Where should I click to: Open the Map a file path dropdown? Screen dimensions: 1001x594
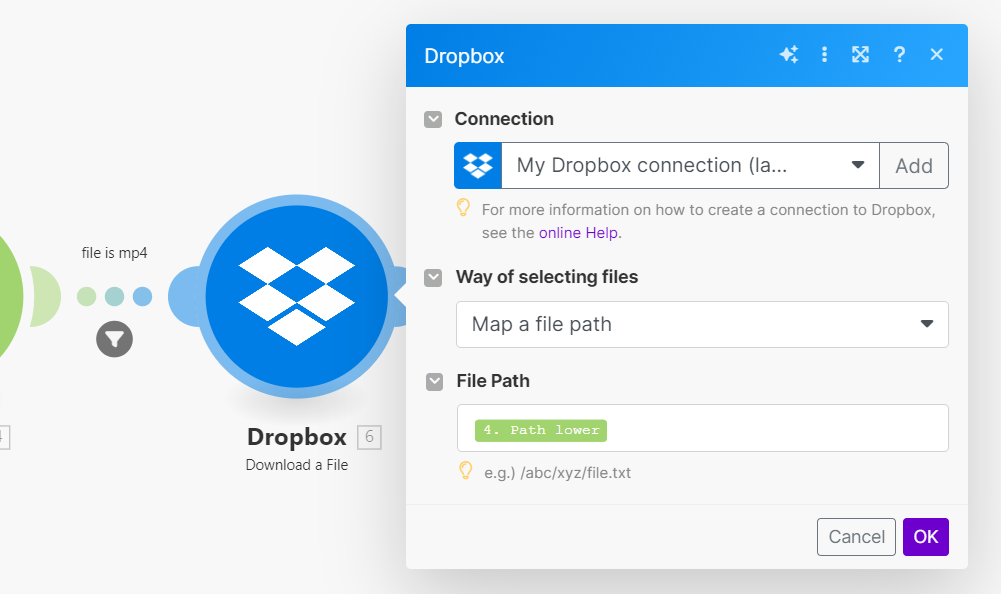coord(702,324)
